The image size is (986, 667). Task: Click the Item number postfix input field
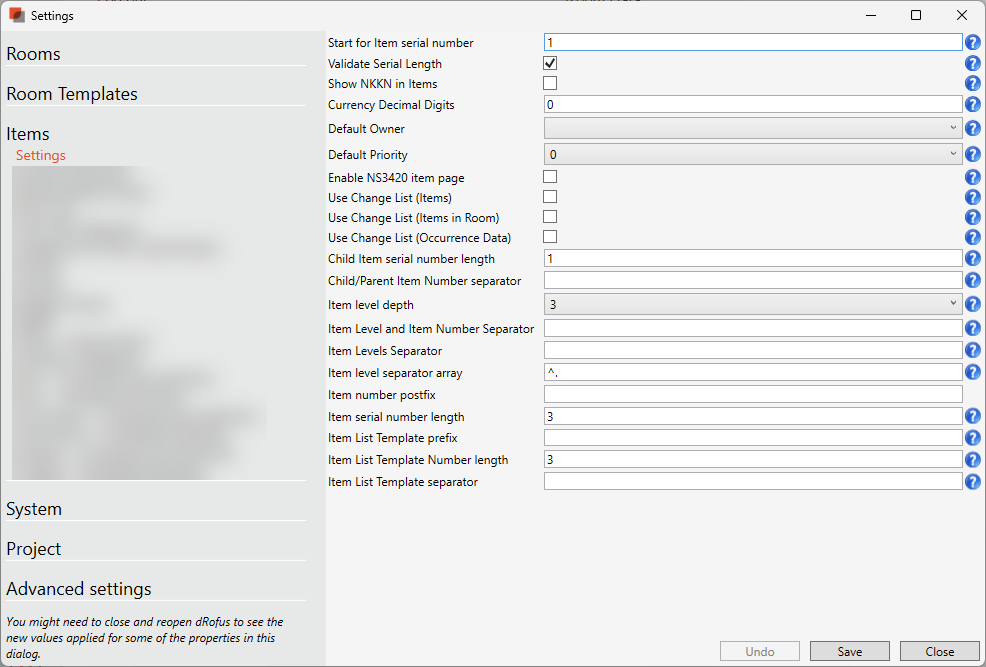(x=752, y=395)
